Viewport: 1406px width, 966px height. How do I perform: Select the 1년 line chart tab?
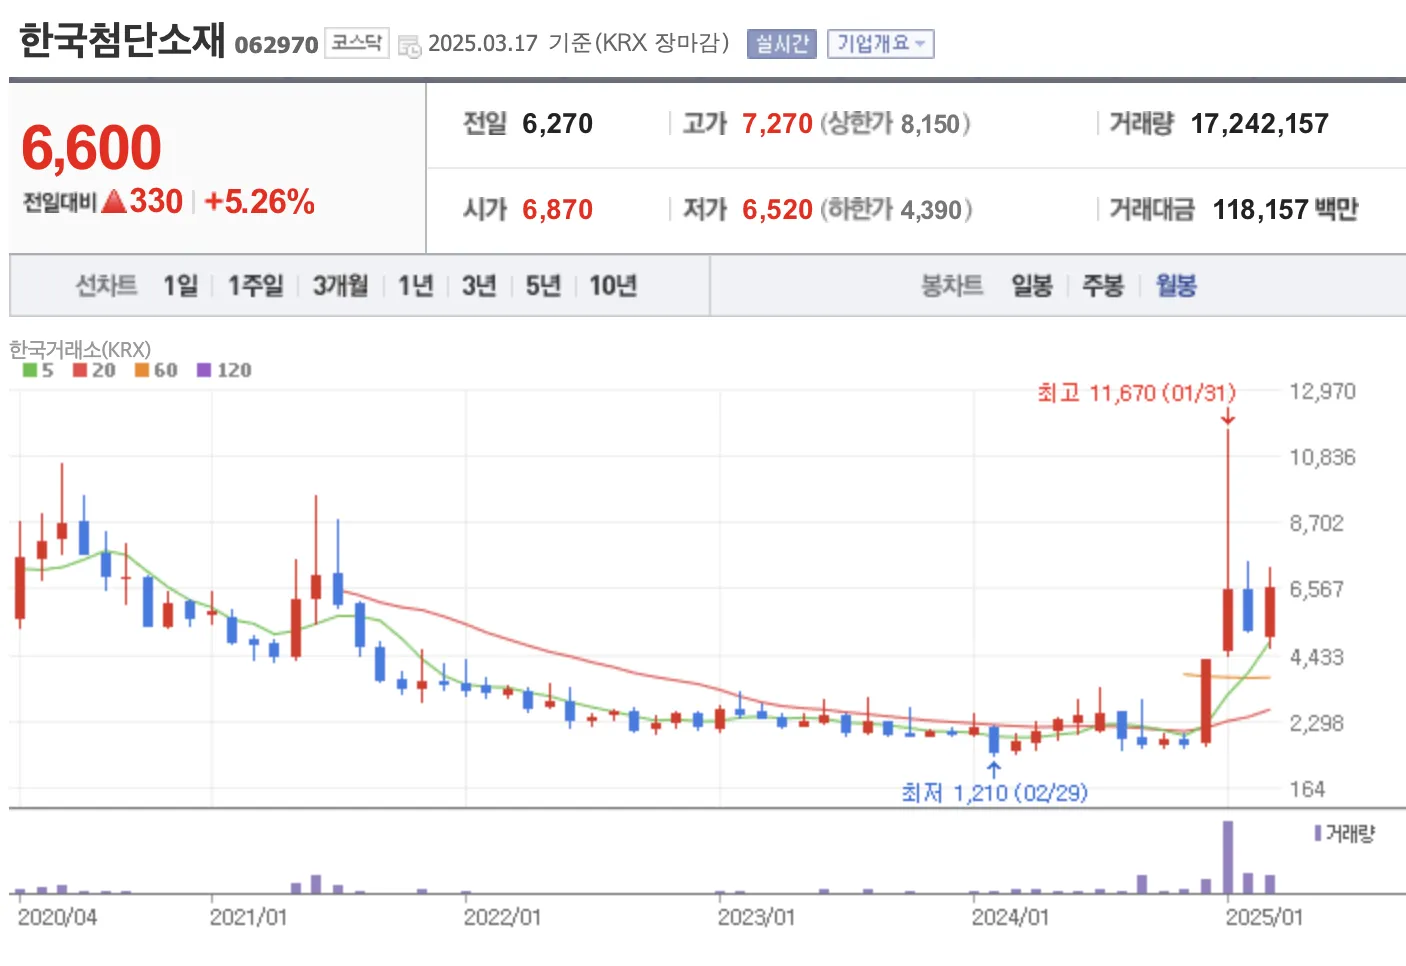(x=416, y=286)
